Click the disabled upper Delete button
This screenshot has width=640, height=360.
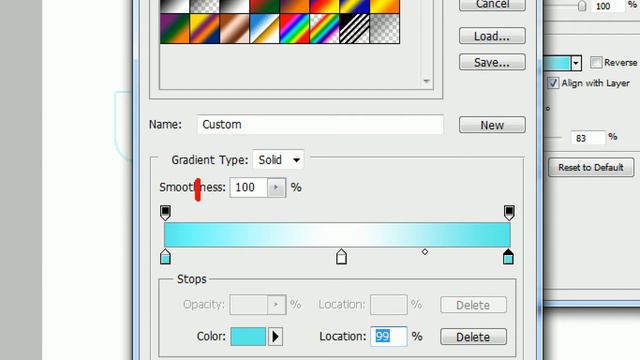pyautogui.click(x=473, y=305)
